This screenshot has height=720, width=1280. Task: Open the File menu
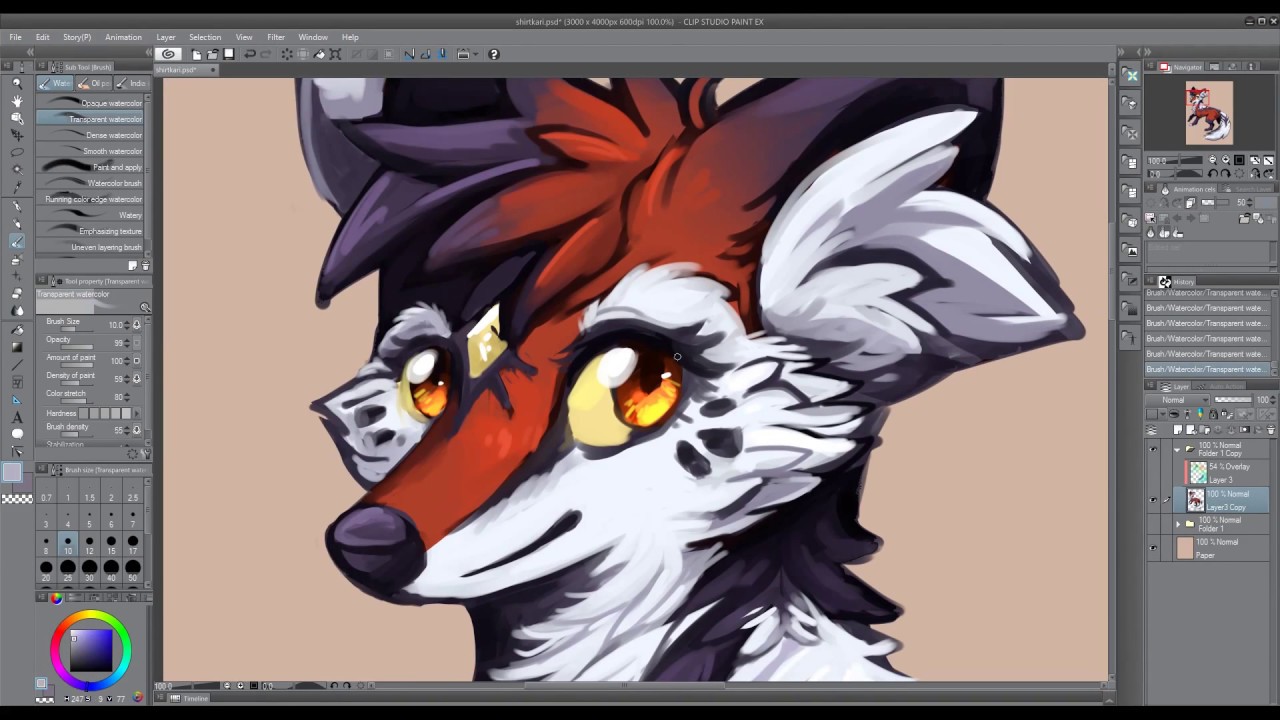(x=15, y=37)
